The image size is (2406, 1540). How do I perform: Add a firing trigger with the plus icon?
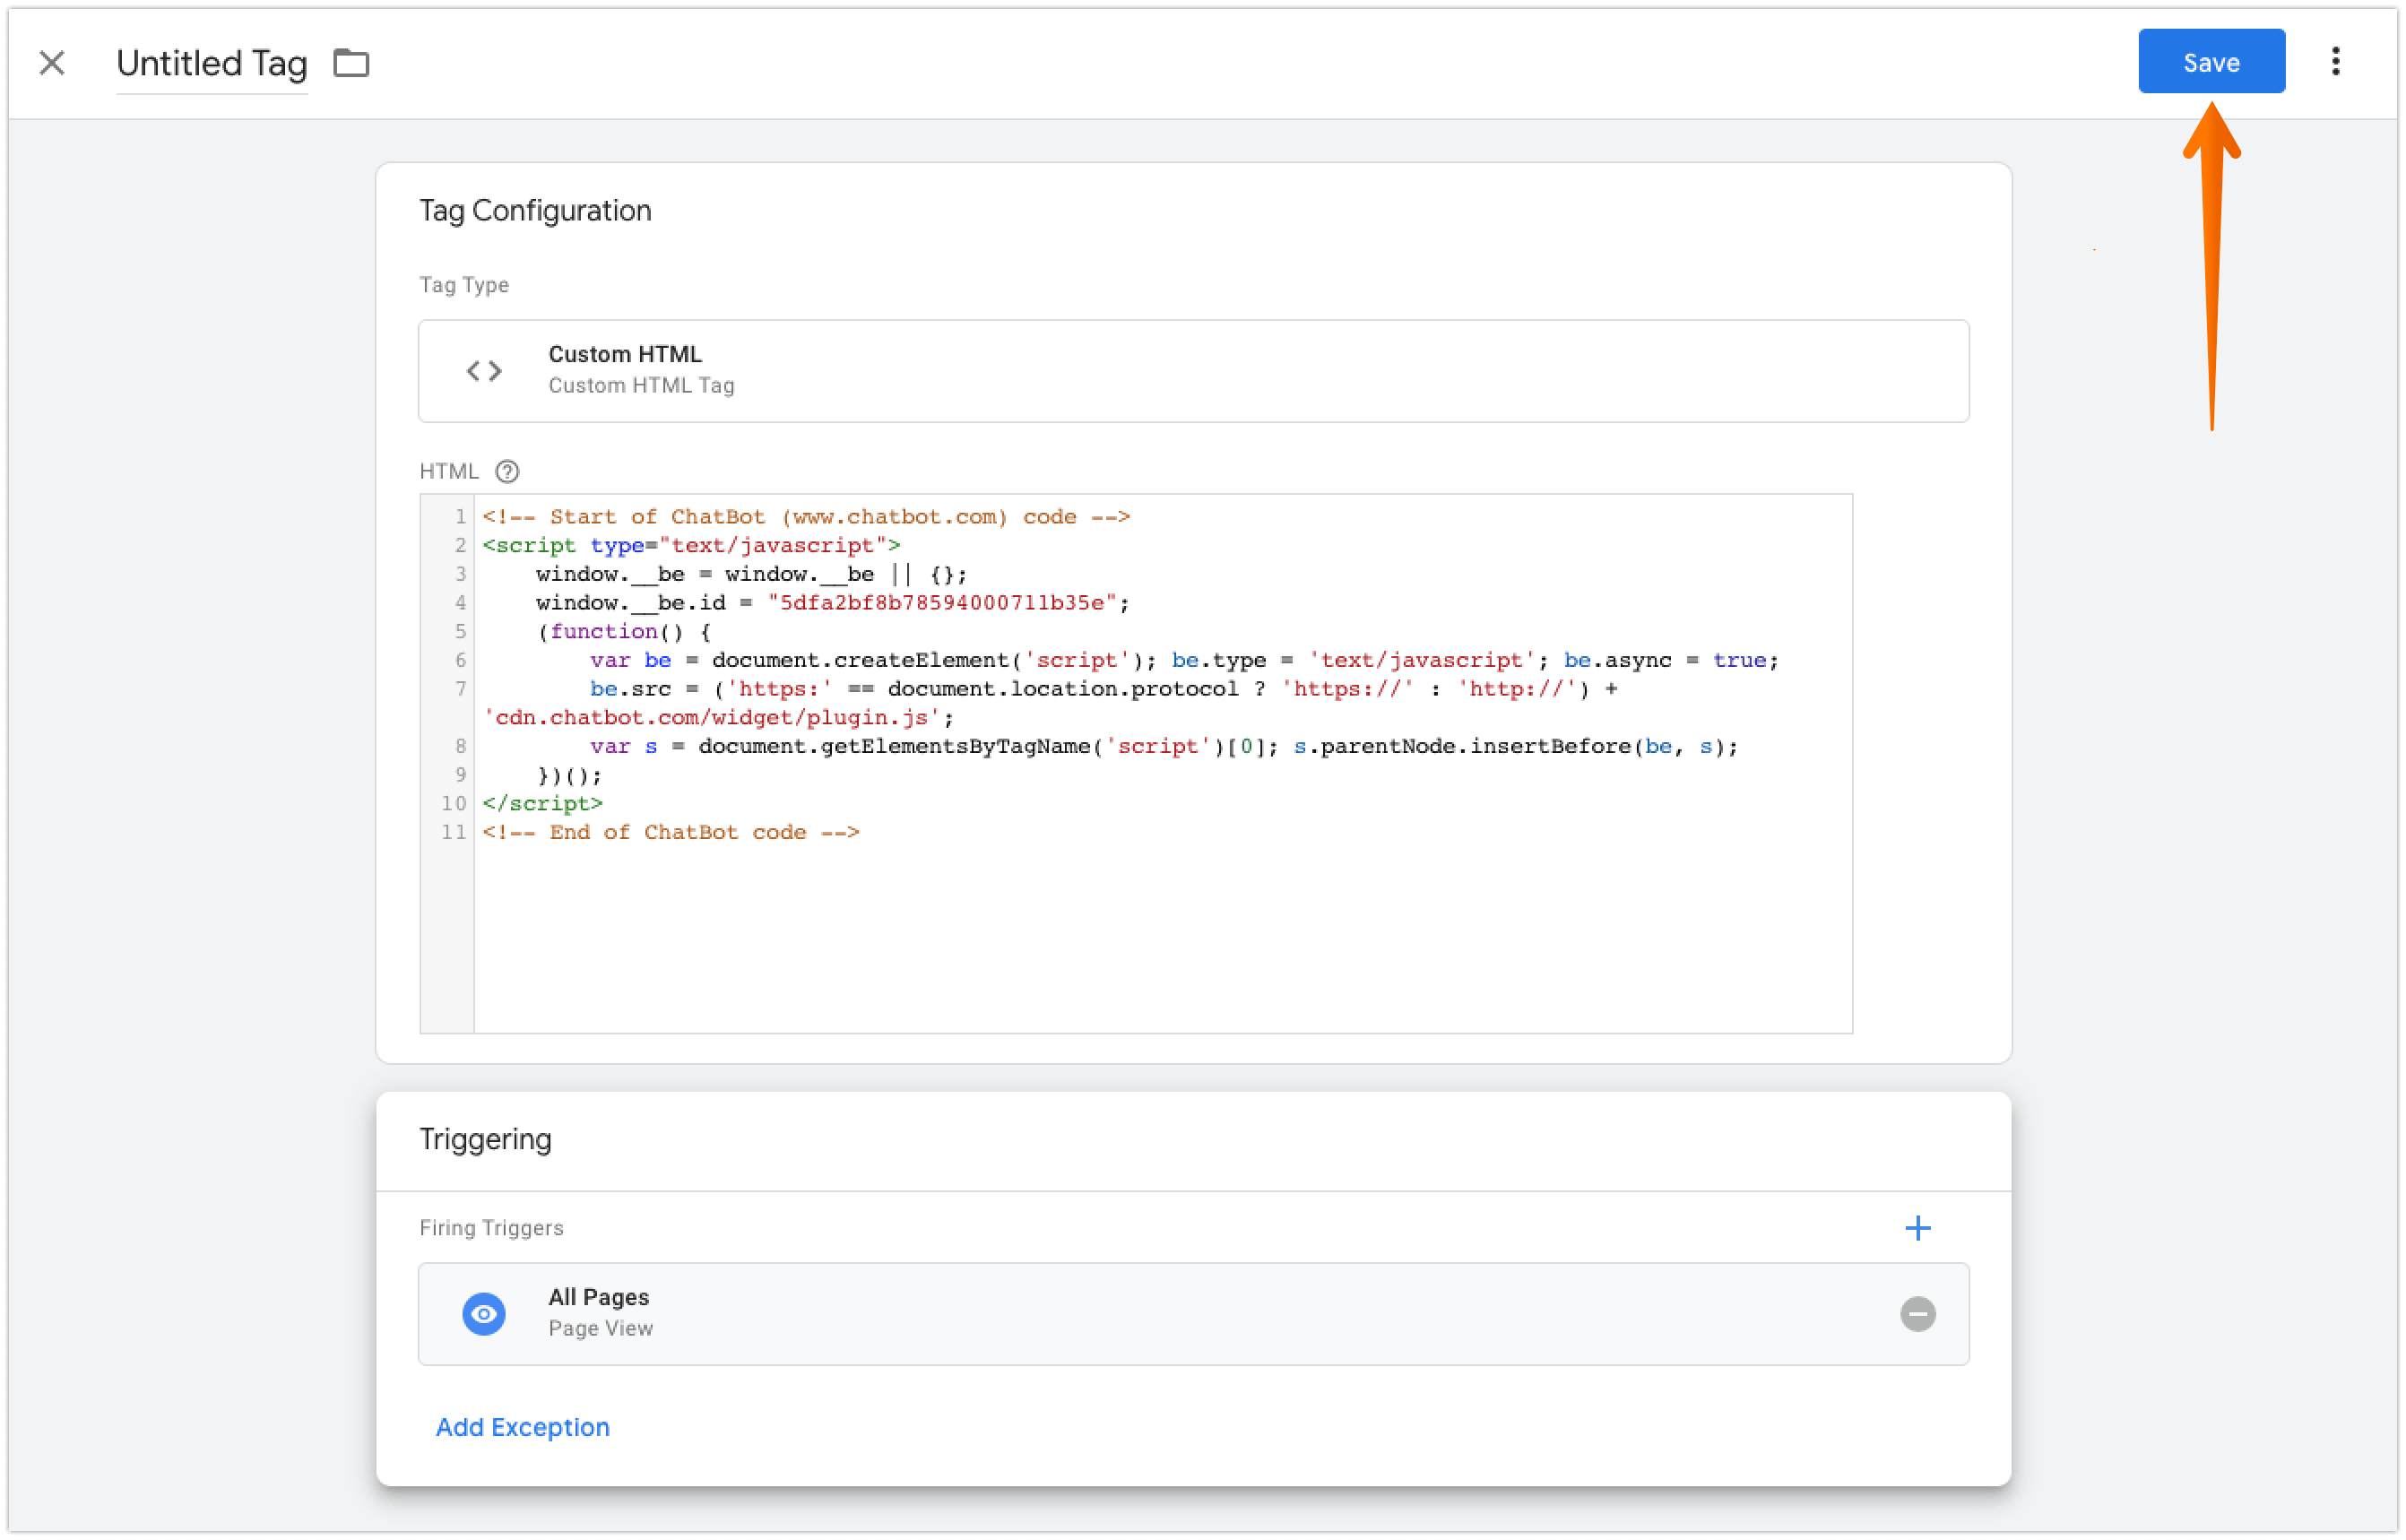[x=1917, y=1227]
